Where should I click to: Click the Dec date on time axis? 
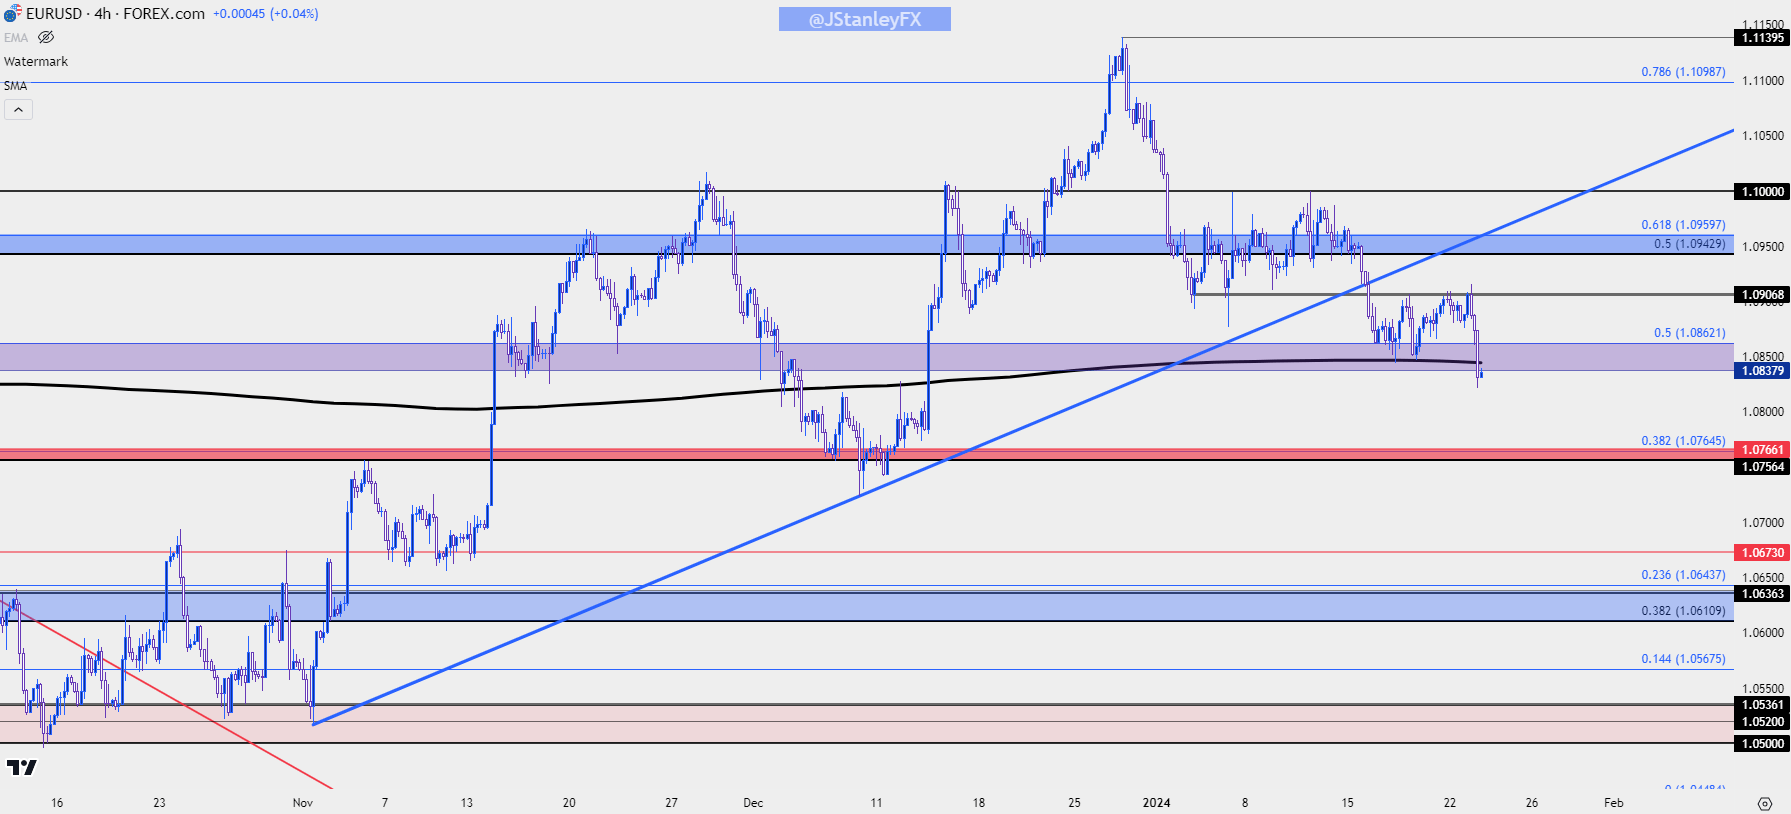coord(753,803)
